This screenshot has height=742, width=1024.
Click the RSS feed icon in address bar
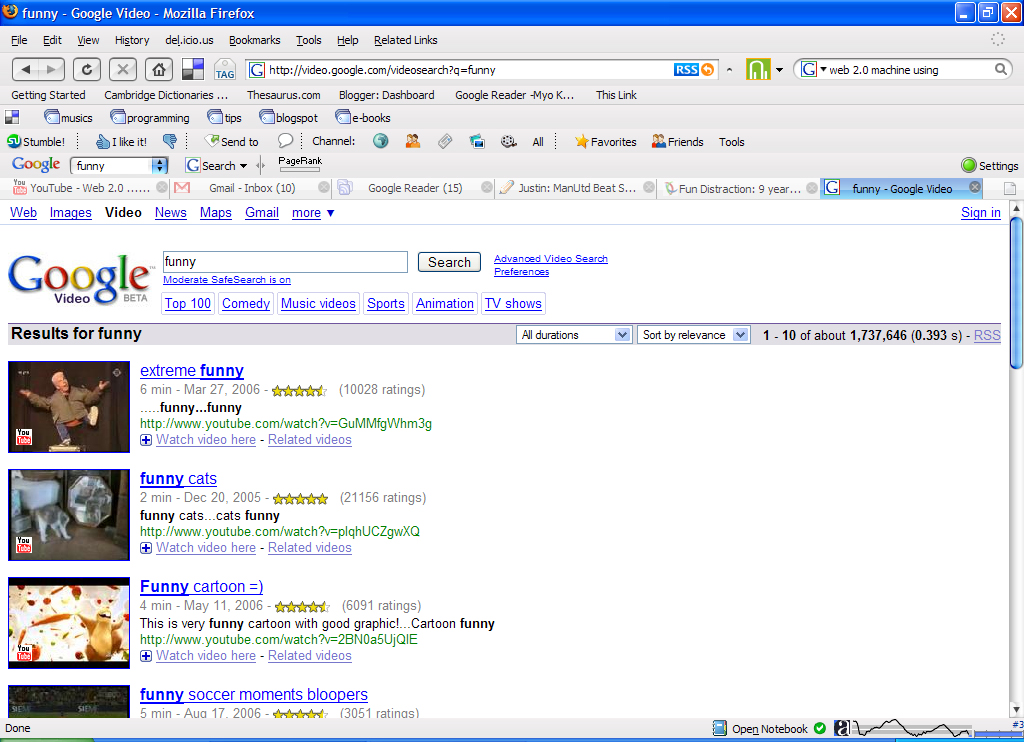point(686,70)
